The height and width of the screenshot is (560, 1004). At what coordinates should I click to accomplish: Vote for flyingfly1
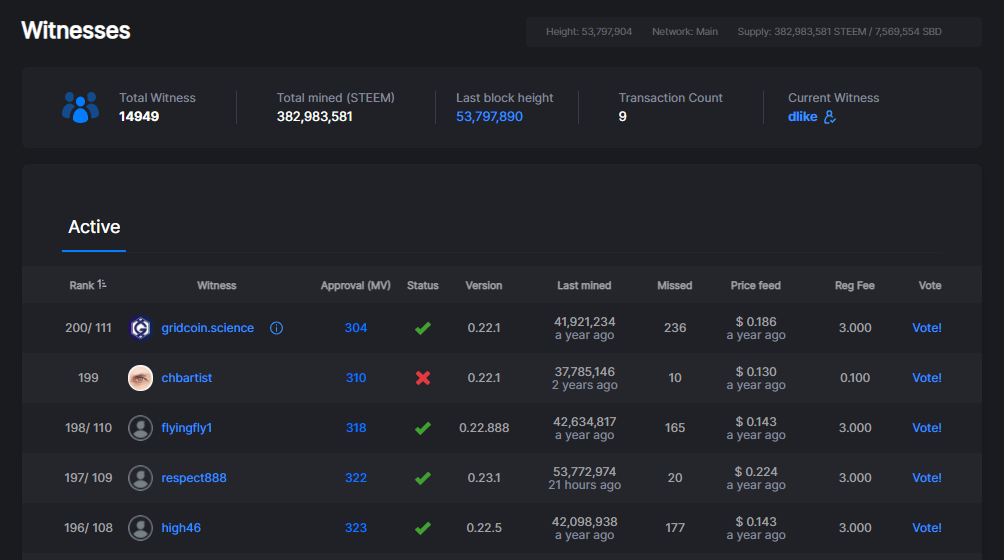click(x=927, y=428)
